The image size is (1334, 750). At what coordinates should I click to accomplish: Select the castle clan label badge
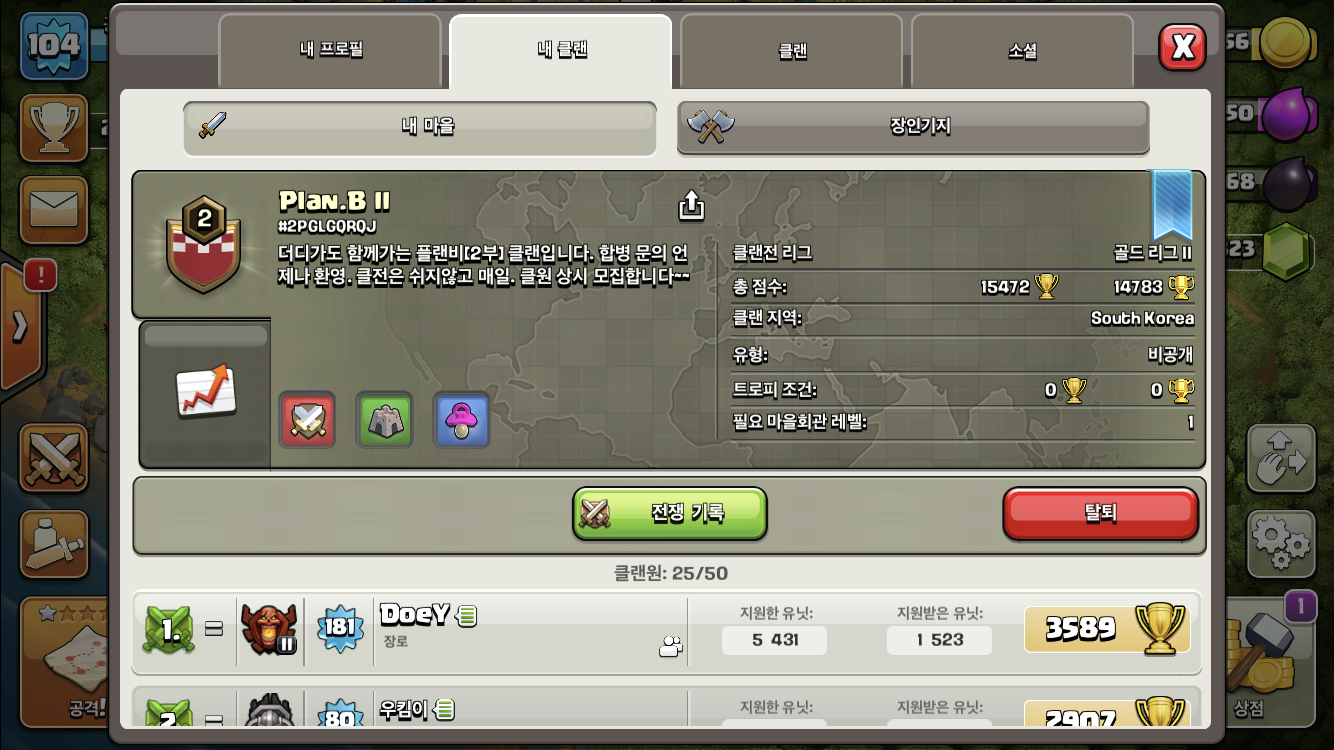tap(385, 419)
